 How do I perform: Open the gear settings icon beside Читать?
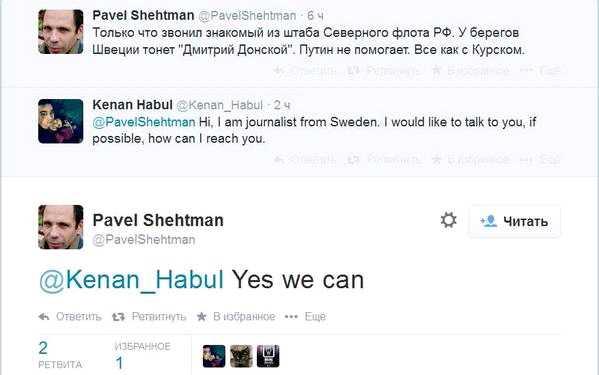(x=448, y=220)
